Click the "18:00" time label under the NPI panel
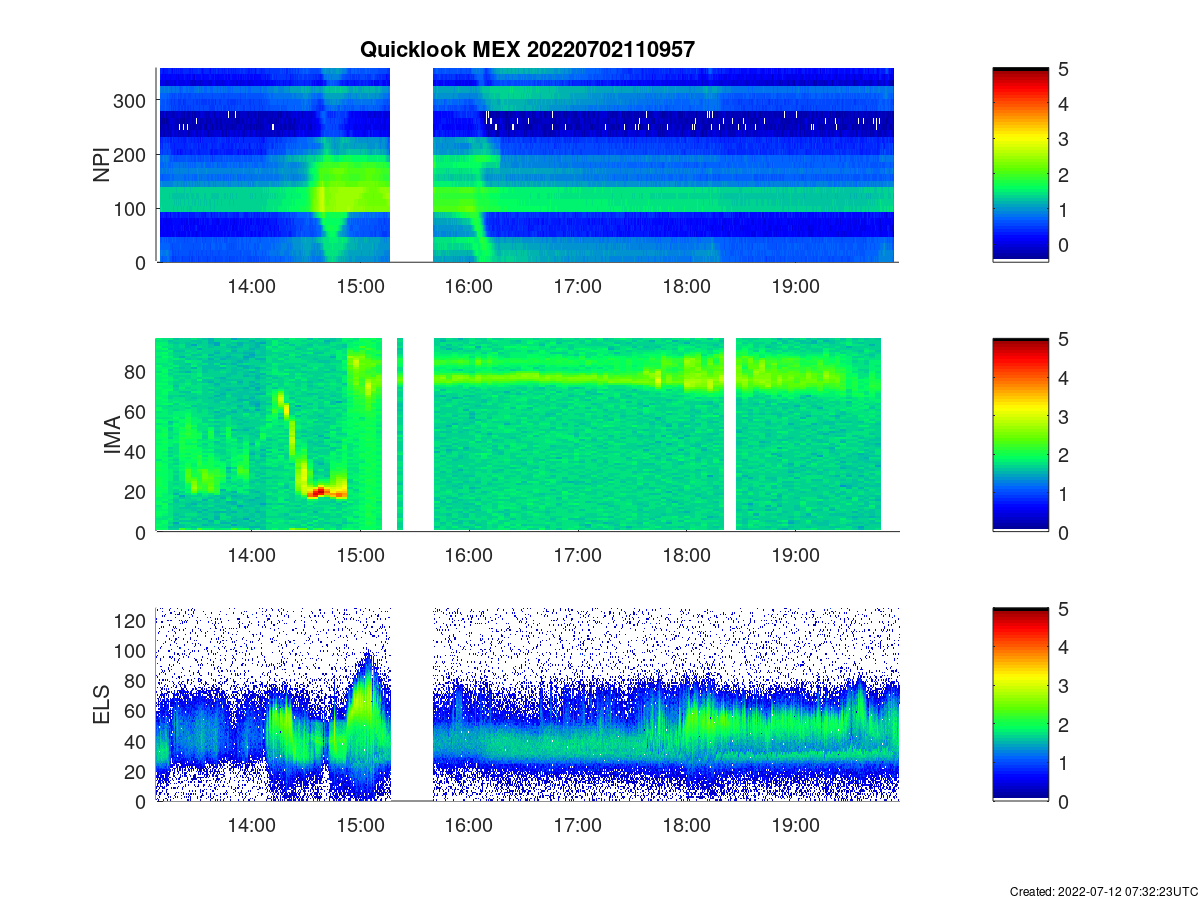This screenshot has height=900, width=1200. (x=686, y=286)
